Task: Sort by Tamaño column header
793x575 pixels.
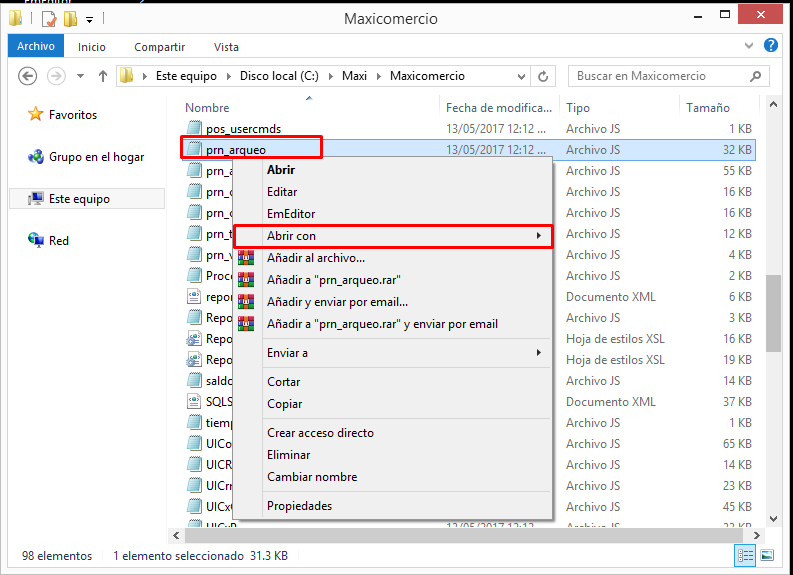Action: point(708,108)
